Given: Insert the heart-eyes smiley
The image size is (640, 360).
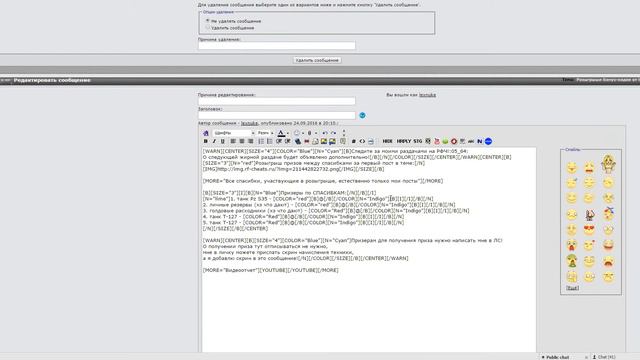Looking at the screenshot, I should point(589,230).
